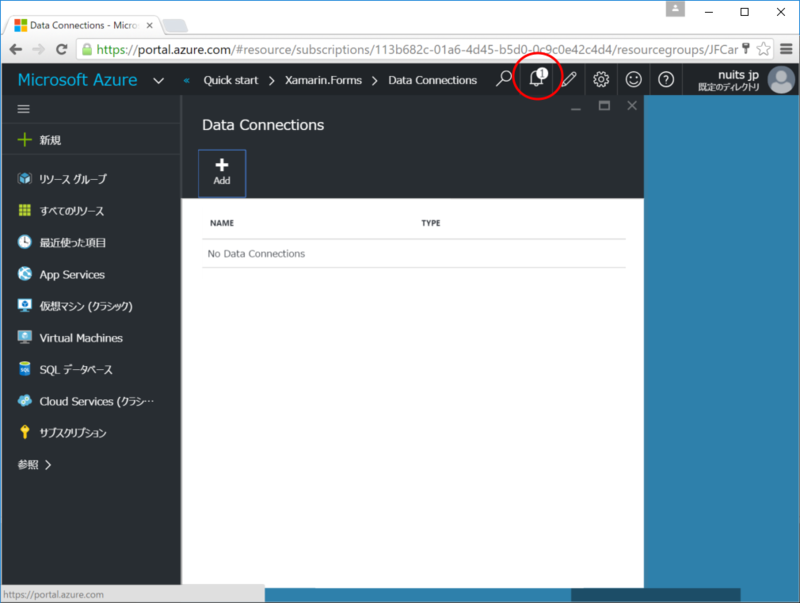The height and width of the screenshot is (603, 800).
Task: Click browser back arrow
Action: 16,49
